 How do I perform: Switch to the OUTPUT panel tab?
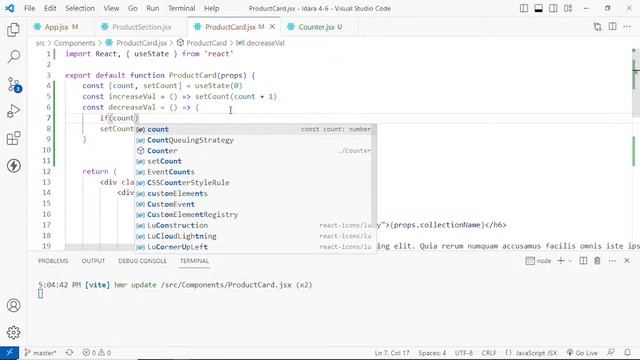93,261
